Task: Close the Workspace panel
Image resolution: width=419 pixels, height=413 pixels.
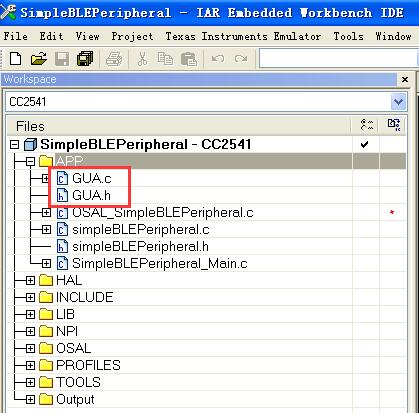Action: point(405,80)
